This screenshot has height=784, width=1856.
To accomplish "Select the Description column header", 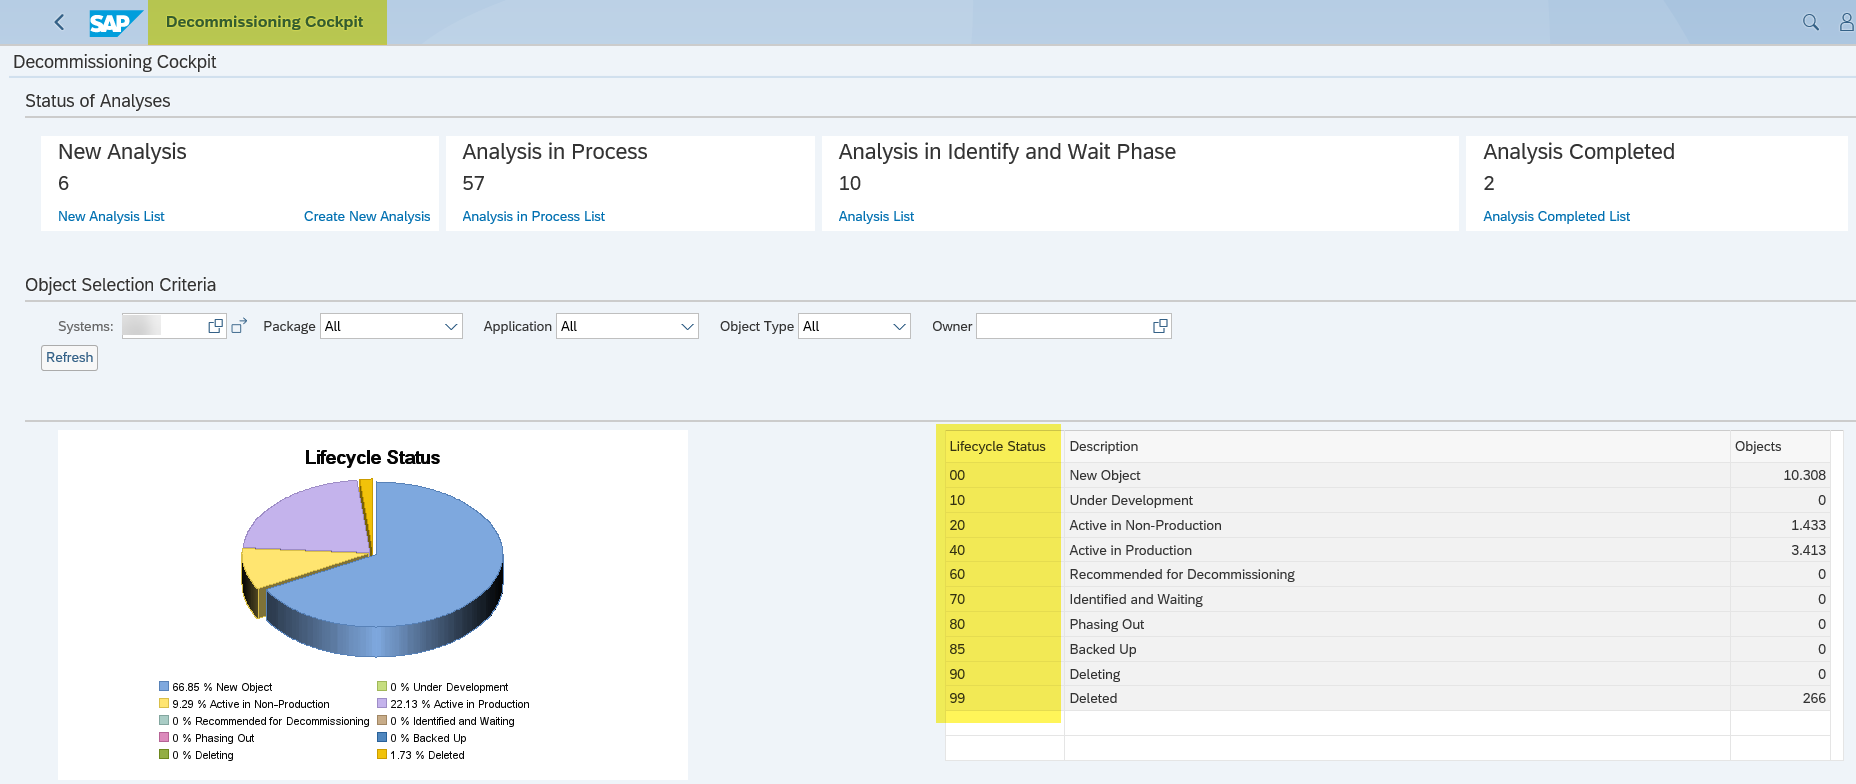I will pos(1397,446).
